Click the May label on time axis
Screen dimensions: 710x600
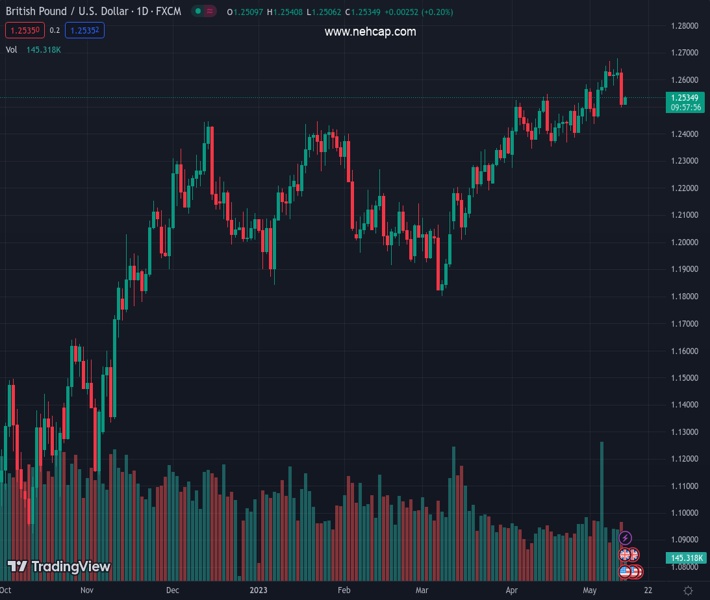point(588,591)
